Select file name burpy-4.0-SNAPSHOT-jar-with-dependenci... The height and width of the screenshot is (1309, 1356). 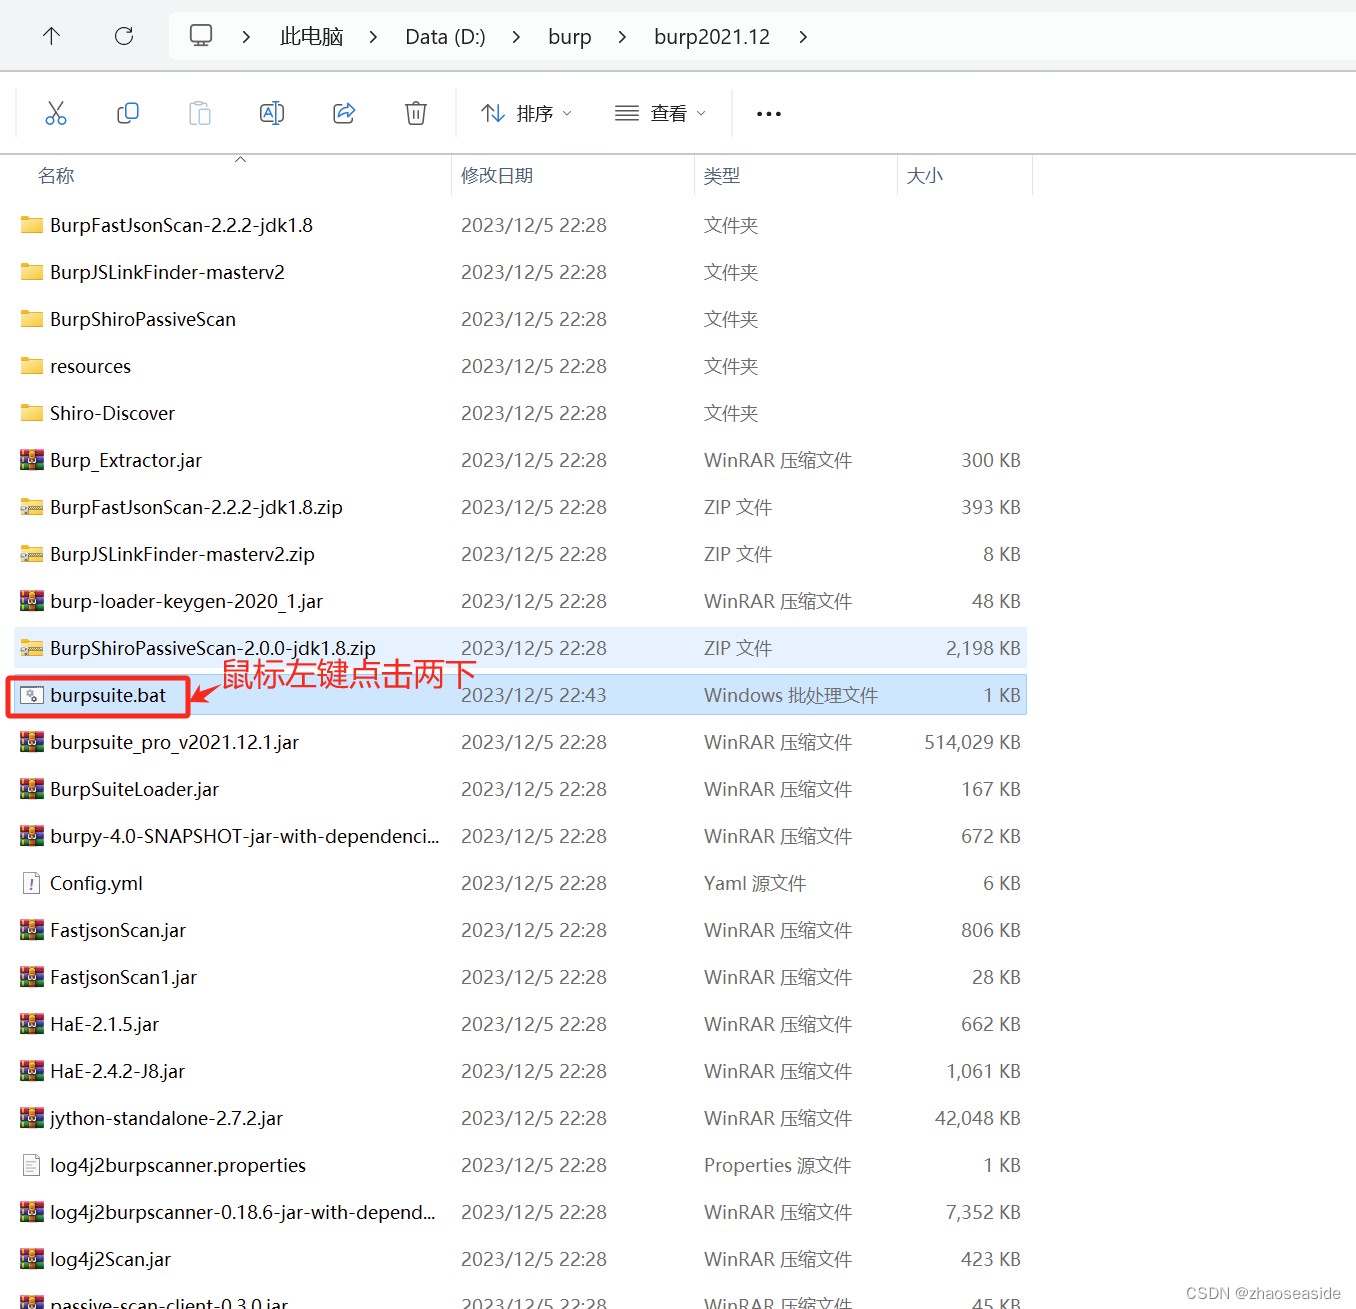(x=245, y=836)
